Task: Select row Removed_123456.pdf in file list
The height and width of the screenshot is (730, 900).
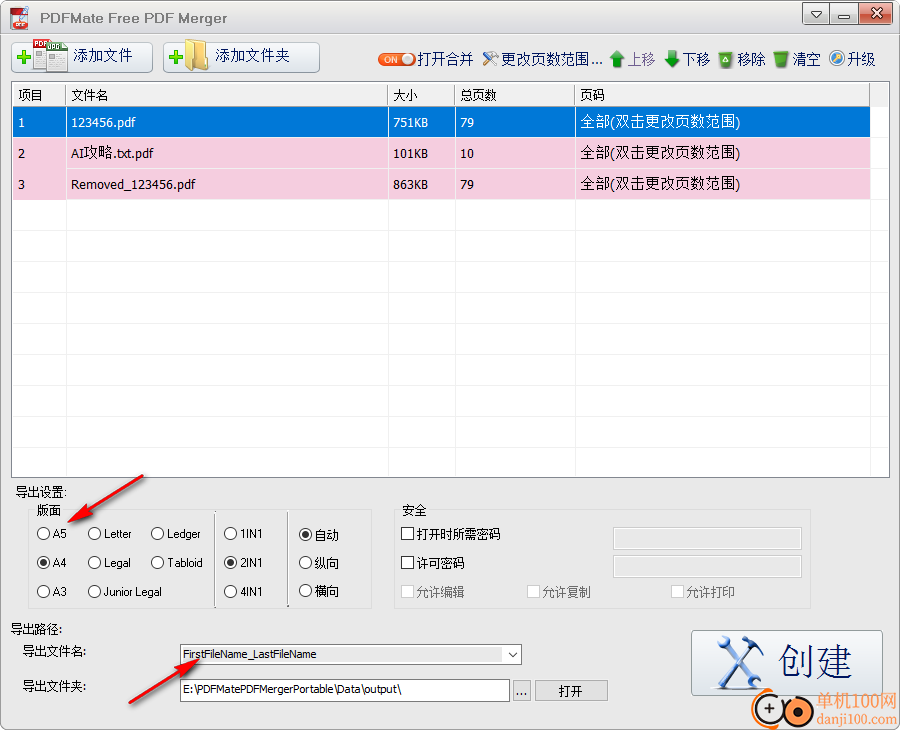Action: click(441, 184)
